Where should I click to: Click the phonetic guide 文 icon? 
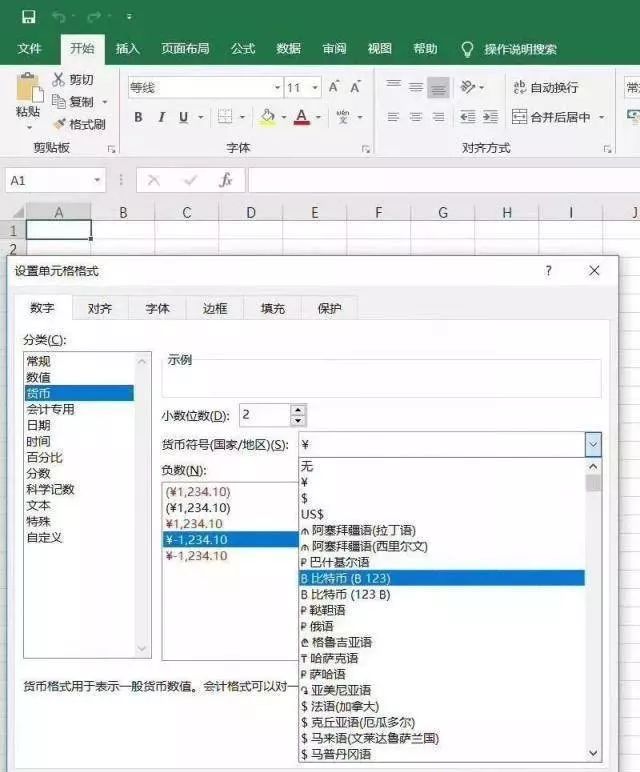343,117
